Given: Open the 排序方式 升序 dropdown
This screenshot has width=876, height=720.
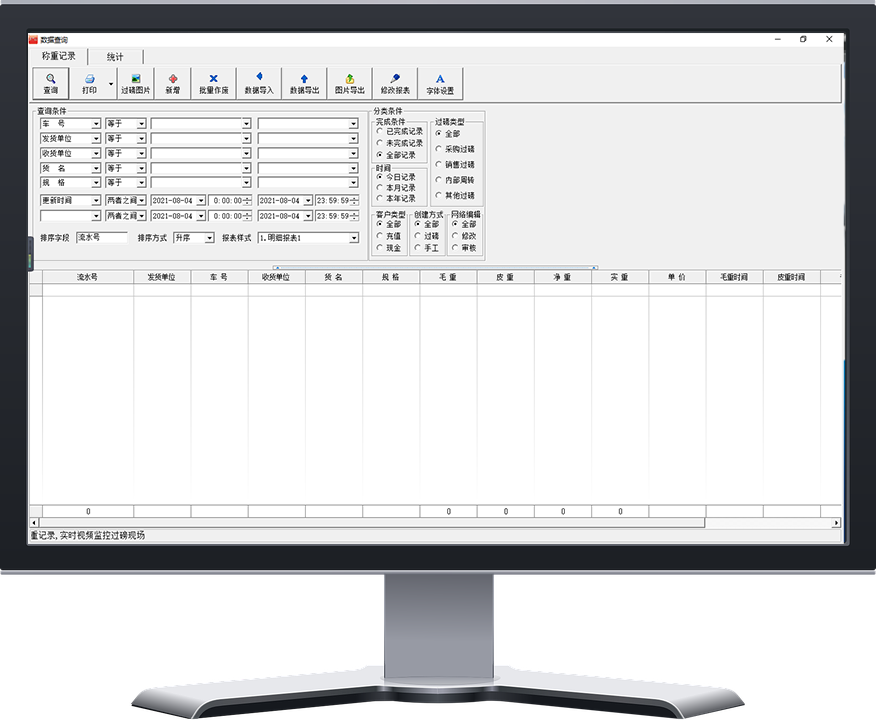Looking at the screenshot, I should point(209,238).
